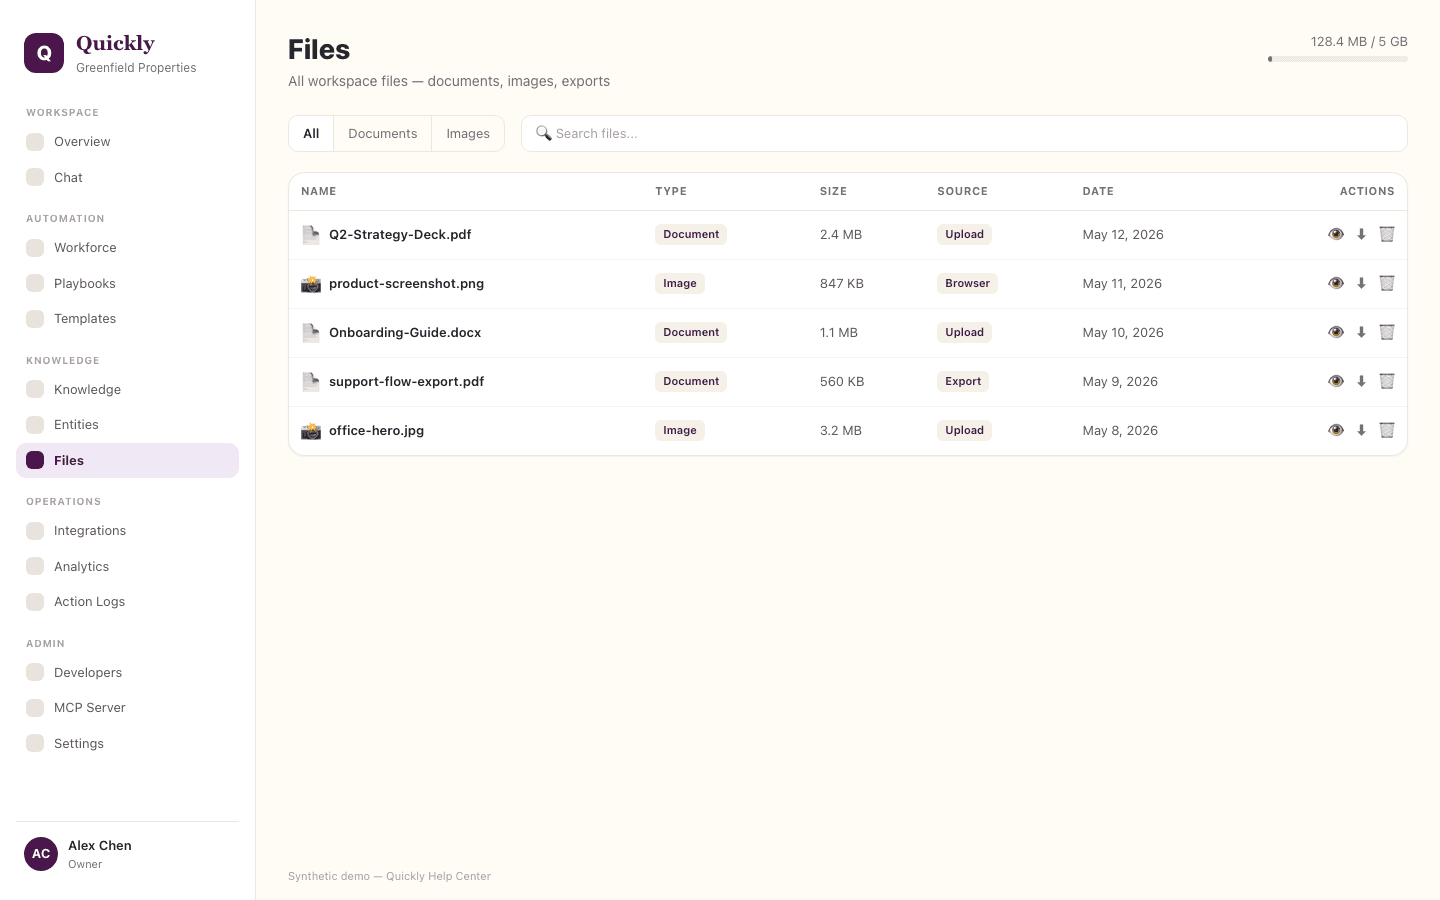Image resolution: width=1440 pixels, height=900 pixels.
Task: Click the product-screenshot.png camera file icon
Action: tap(311, 283)
